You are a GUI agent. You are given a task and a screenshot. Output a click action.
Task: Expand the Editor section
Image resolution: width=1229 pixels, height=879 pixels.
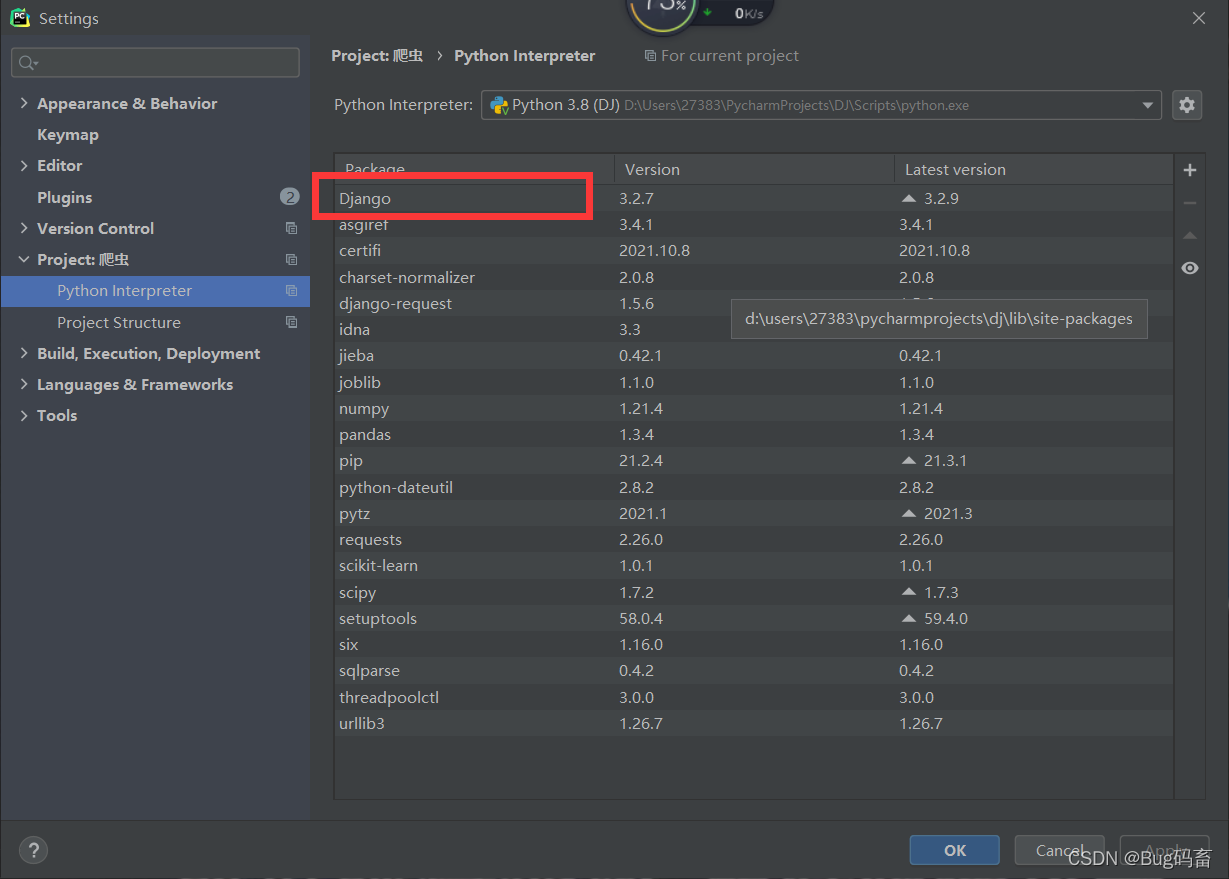tap(24, 165)
